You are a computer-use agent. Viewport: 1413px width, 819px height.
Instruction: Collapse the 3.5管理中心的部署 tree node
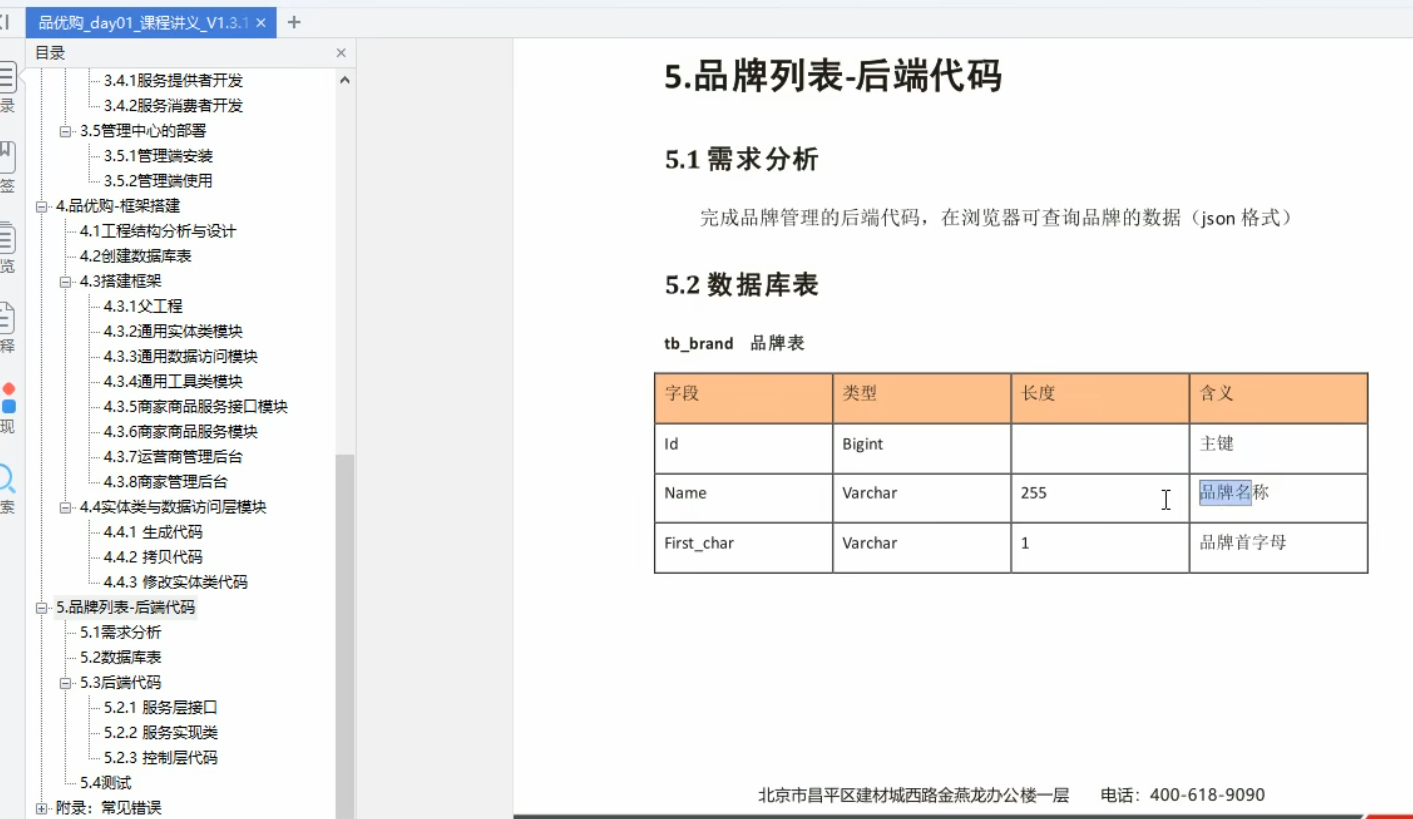pos(66,131)
